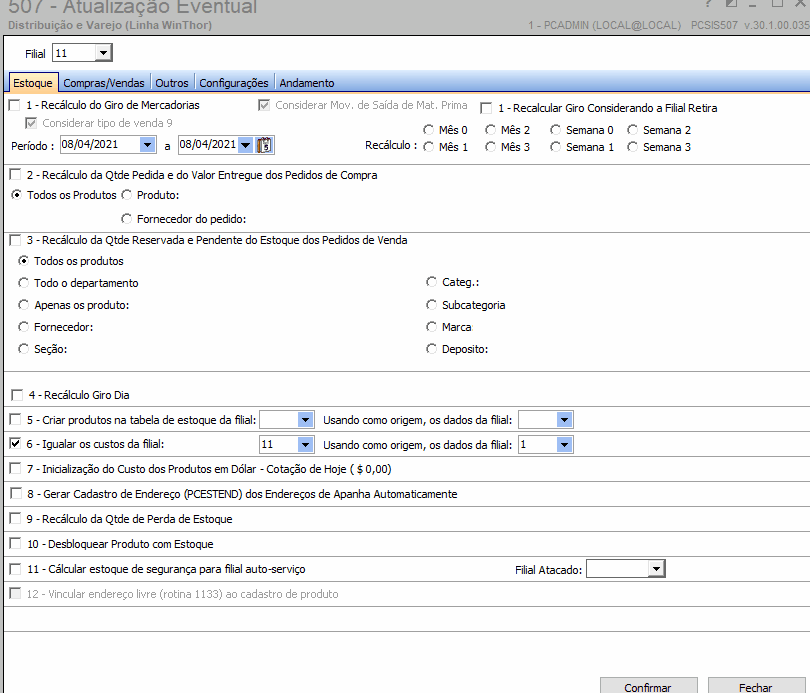This screenshot has width=810, height=693.
Task: Open the period end date dropdown
Action: pos(246,145)
